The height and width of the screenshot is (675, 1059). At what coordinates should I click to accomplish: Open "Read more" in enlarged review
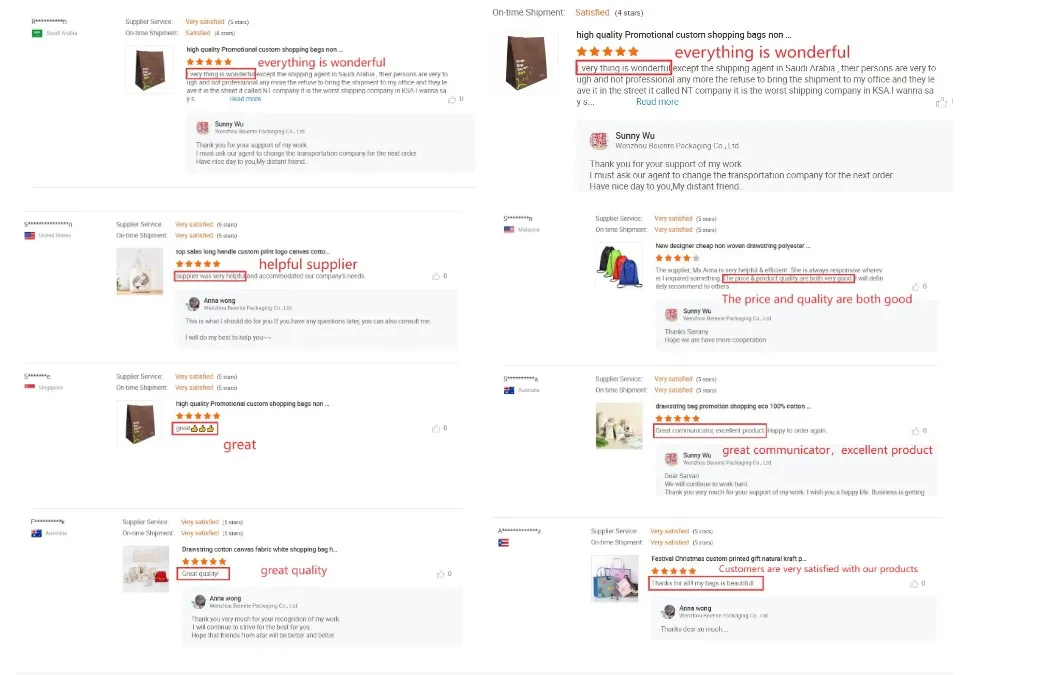[x=657, y=102]
